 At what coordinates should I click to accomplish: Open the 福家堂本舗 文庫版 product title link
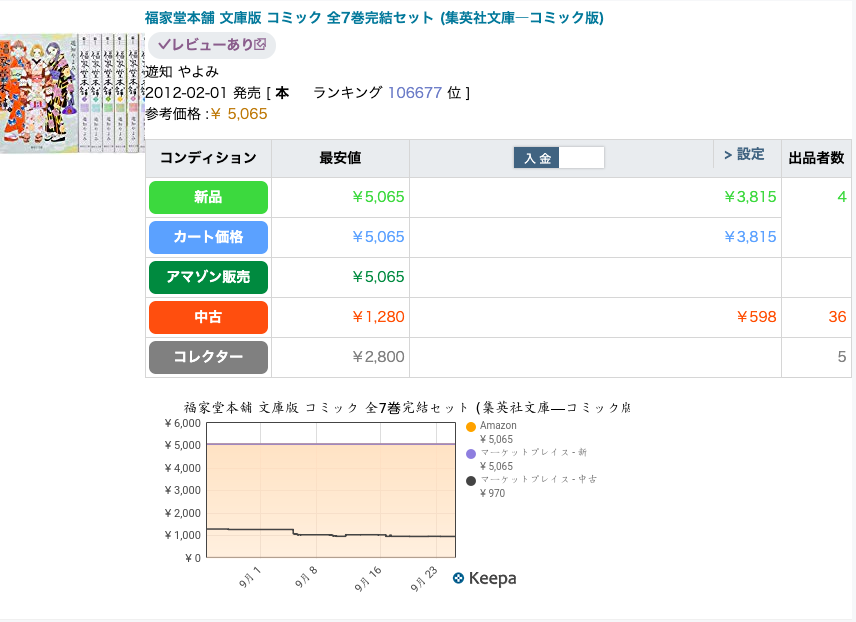[374, 18]
